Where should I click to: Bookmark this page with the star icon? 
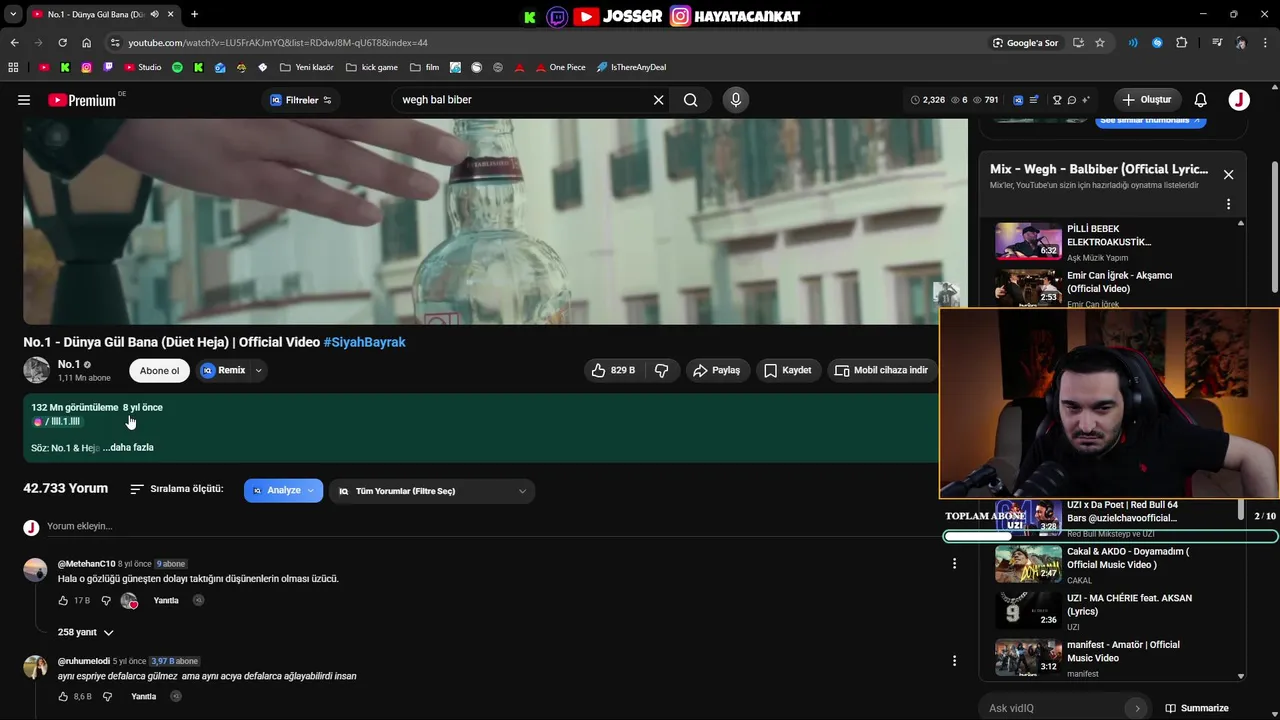click(1100, 43)
